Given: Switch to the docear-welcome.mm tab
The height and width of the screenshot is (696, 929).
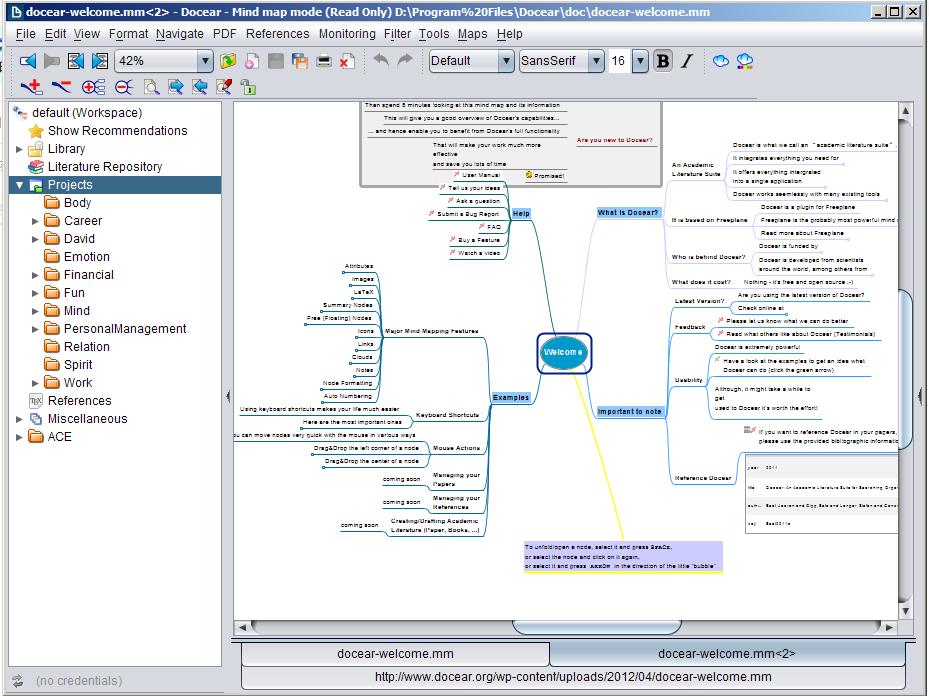Looking at the screenshot, I should click(395, 654).
